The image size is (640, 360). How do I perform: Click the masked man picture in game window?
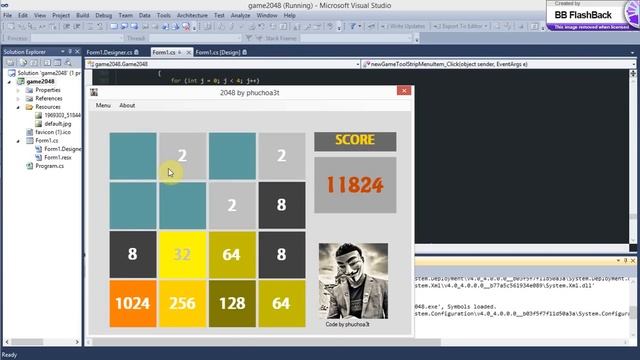tap(353, 281)
